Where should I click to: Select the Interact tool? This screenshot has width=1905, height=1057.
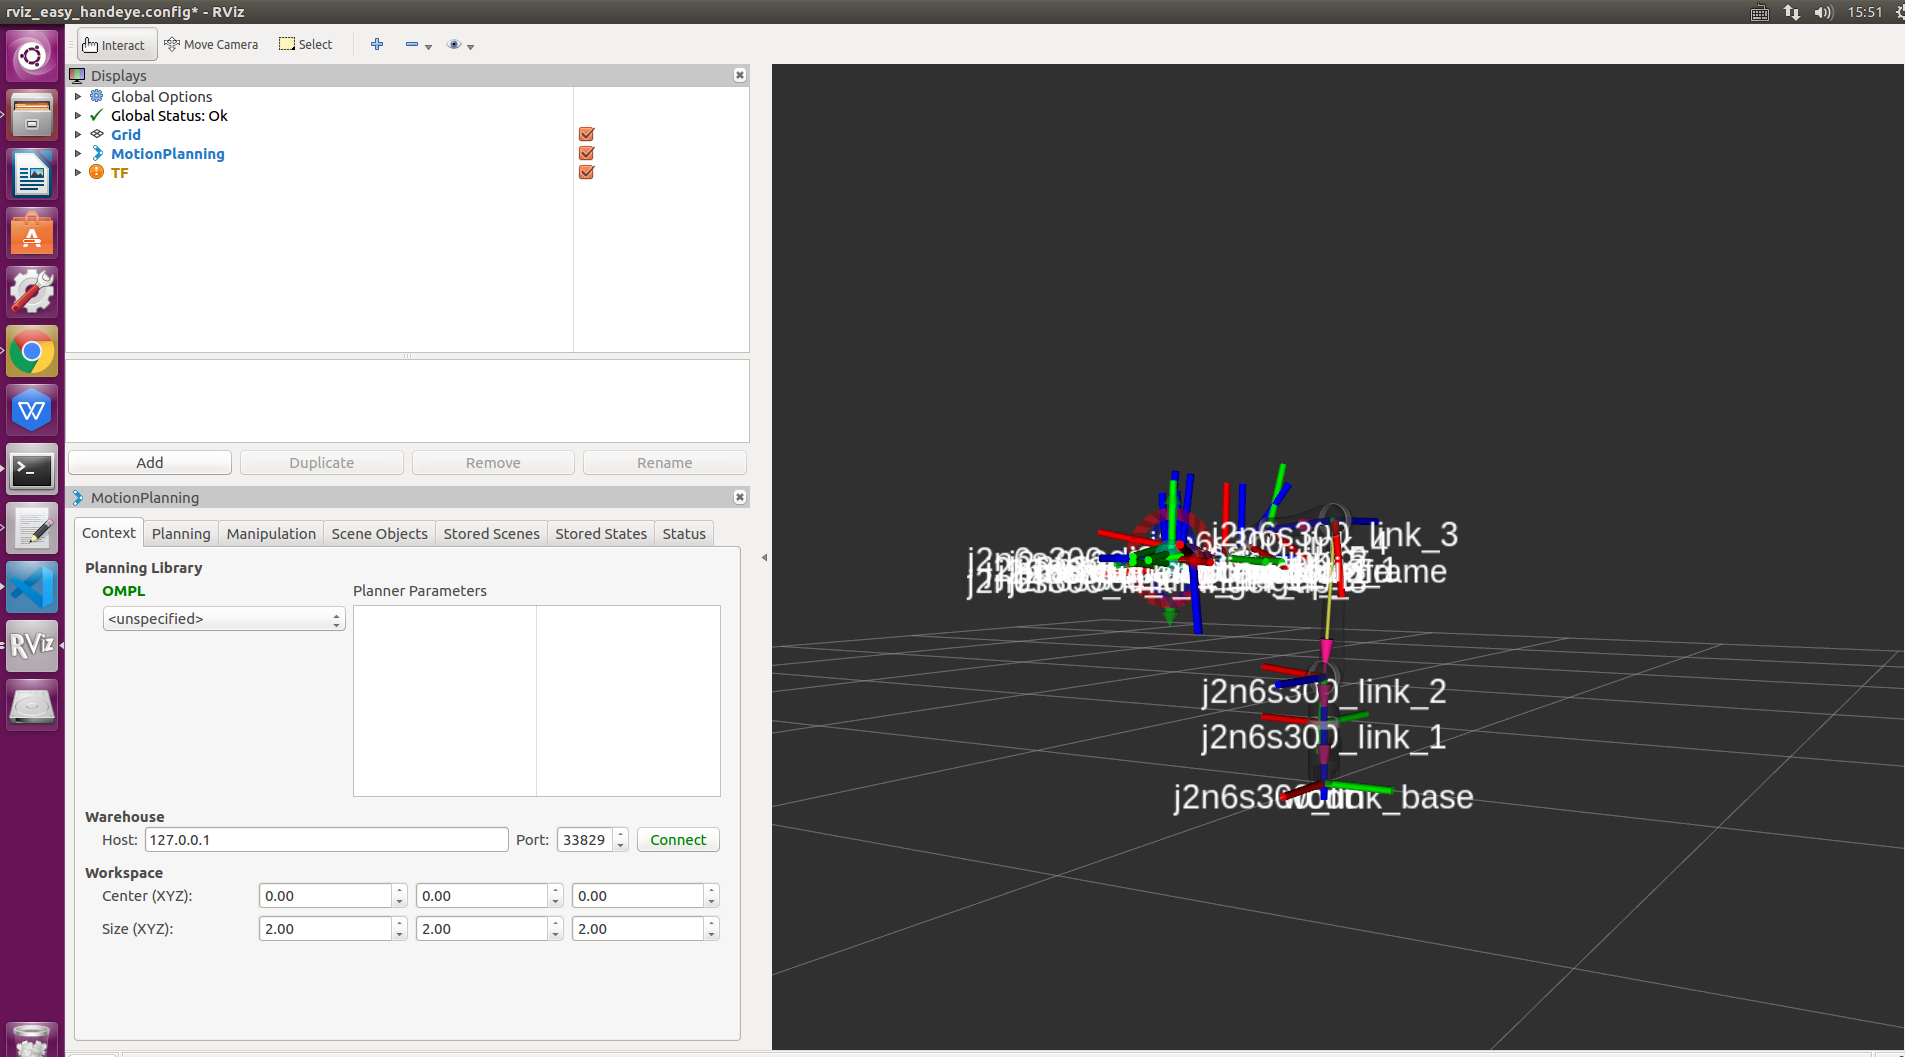coord(114,44)
